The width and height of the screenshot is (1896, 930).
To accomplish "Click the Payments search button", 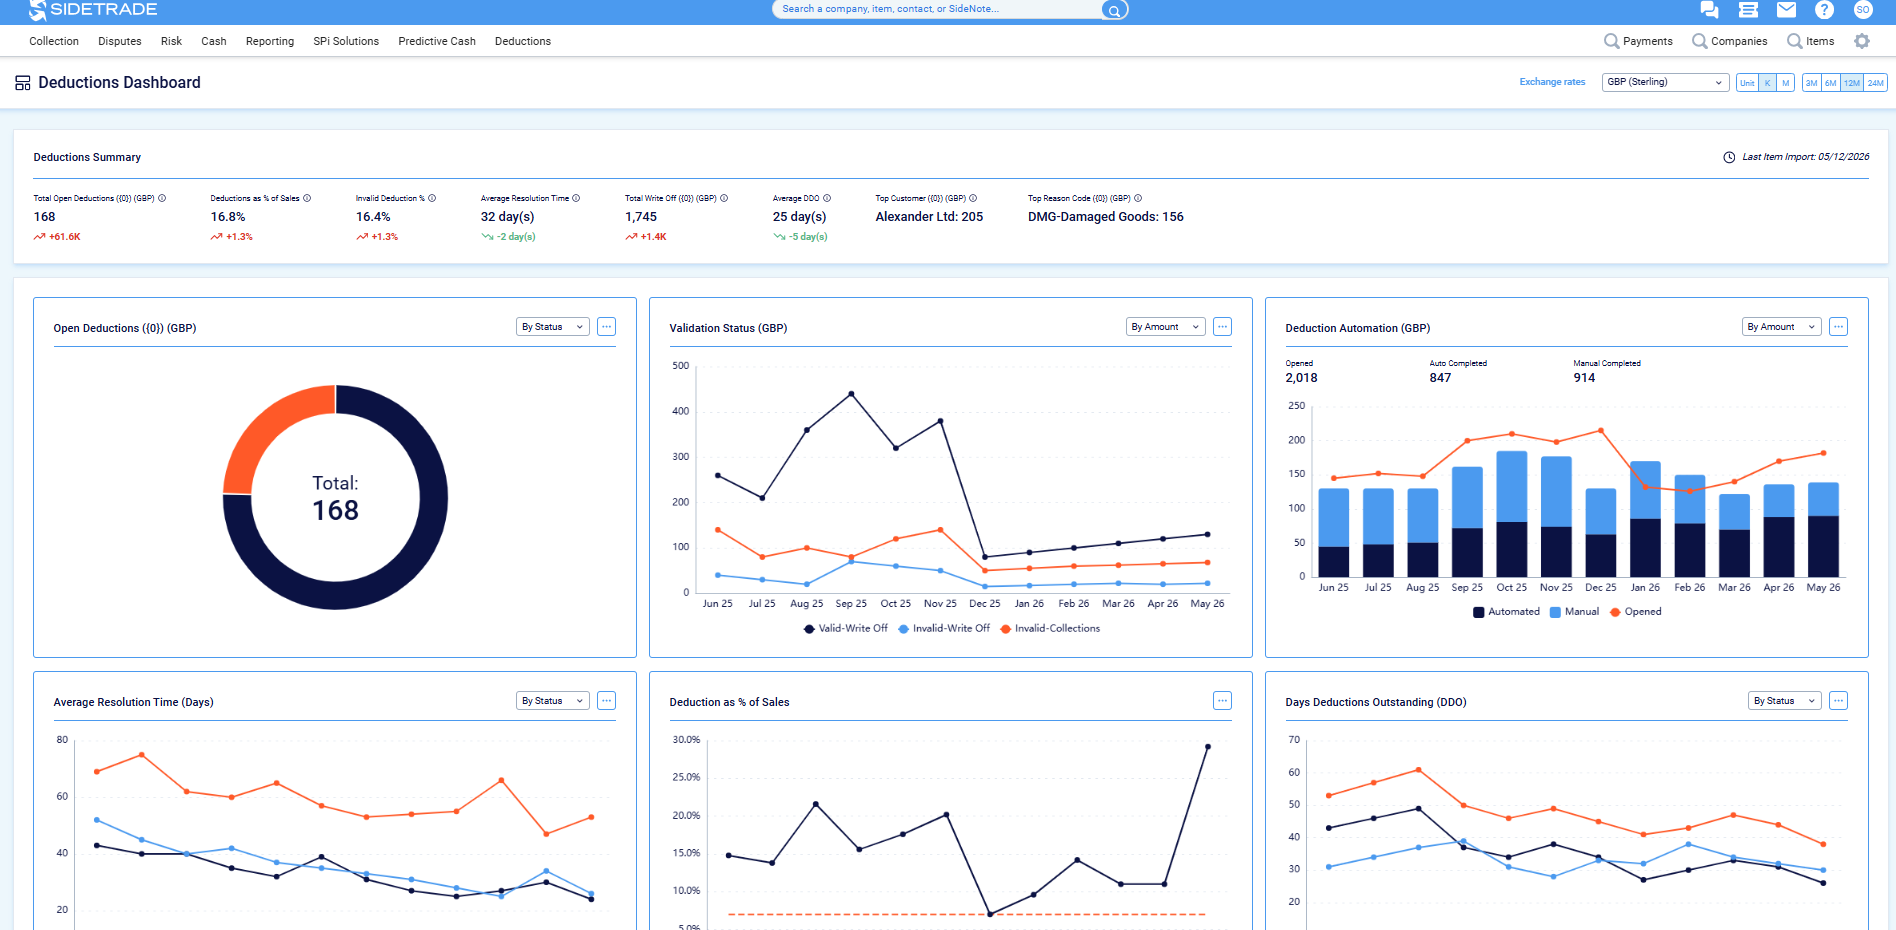I will click(1638, 41).
